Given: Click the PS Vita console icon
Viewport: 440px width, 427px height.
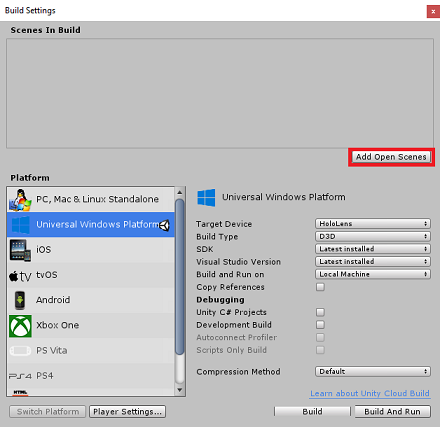Looking at the screenshot, I should [20, 351].
